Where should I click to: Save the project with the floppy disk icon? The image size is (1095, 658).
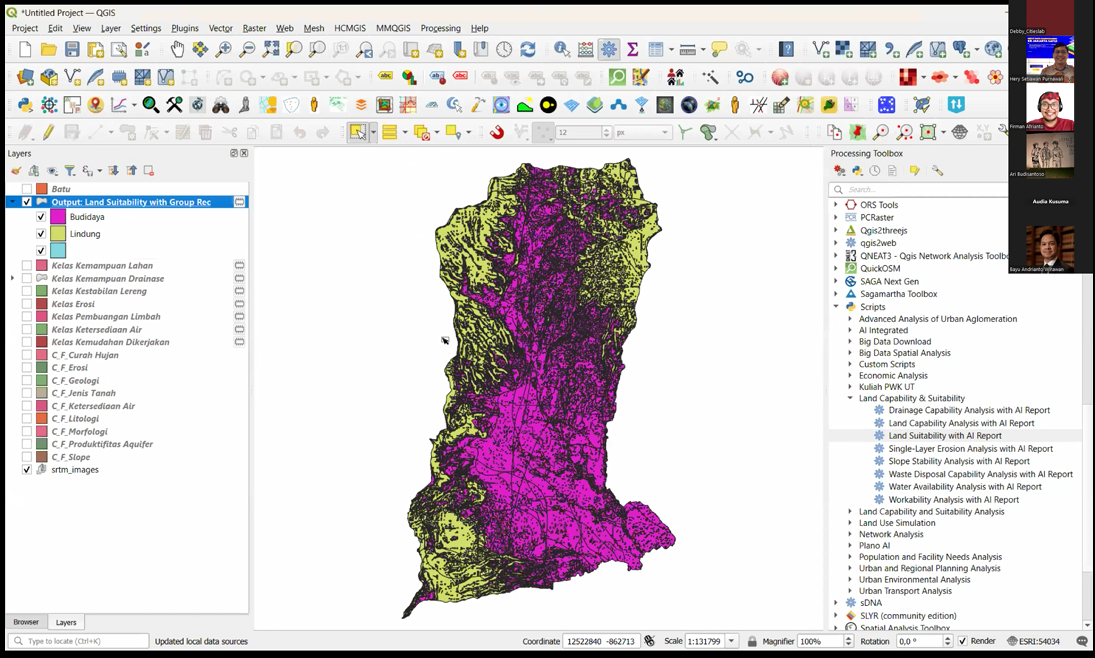(x=72, y=49)
